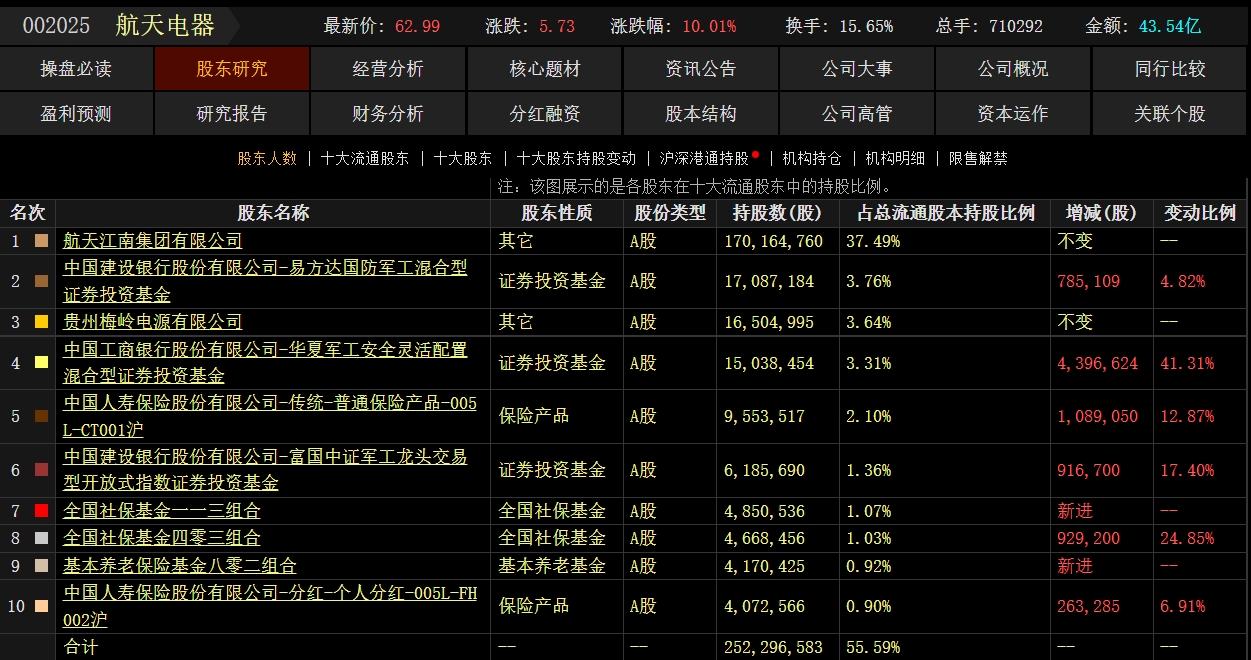This screenshot has height=660, width=1251.
Task: Go to 公司大事 tab
Action: tap(857, 69)
